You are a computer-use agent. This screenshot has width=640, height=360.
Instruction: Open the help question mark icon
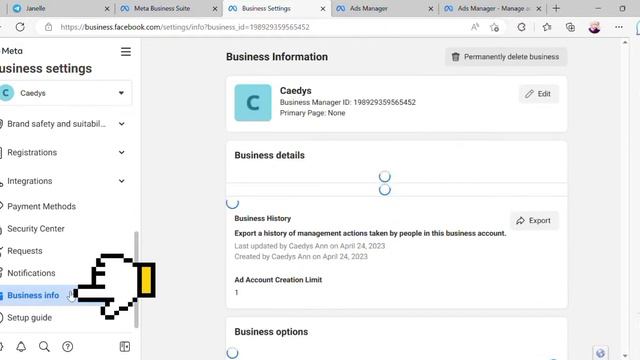click(x=67, y=347)
